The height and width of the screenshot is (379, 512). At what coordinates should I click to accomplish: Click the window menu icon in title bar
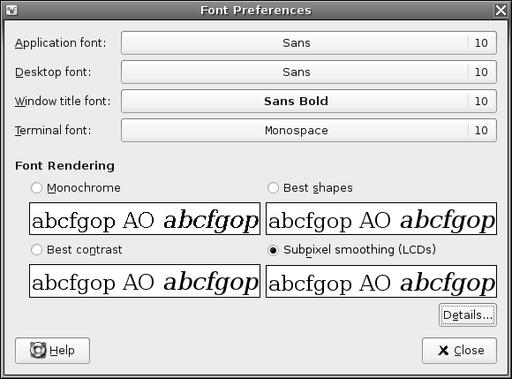tap(11, 10)
